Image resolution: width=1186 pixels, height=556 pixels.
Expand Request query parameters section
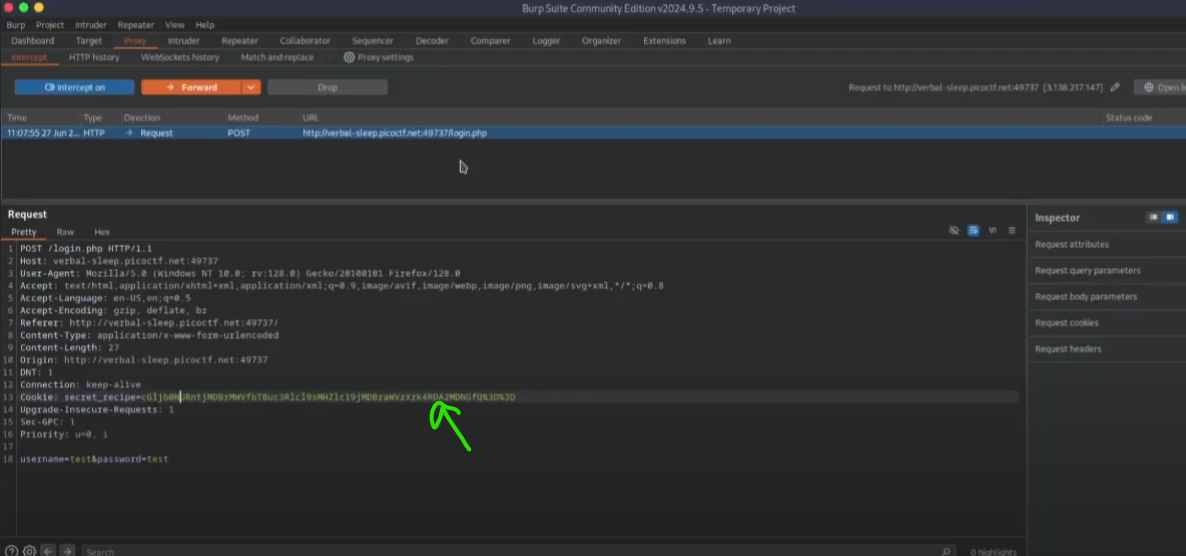coord(1088,270)
